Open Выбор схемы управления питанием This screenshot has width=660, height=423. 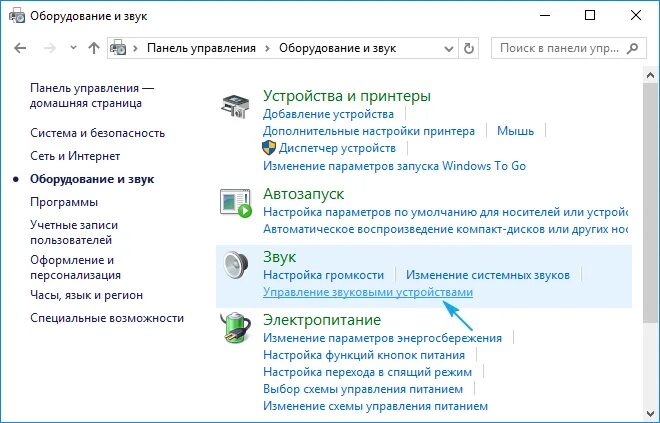pos(363,389)
